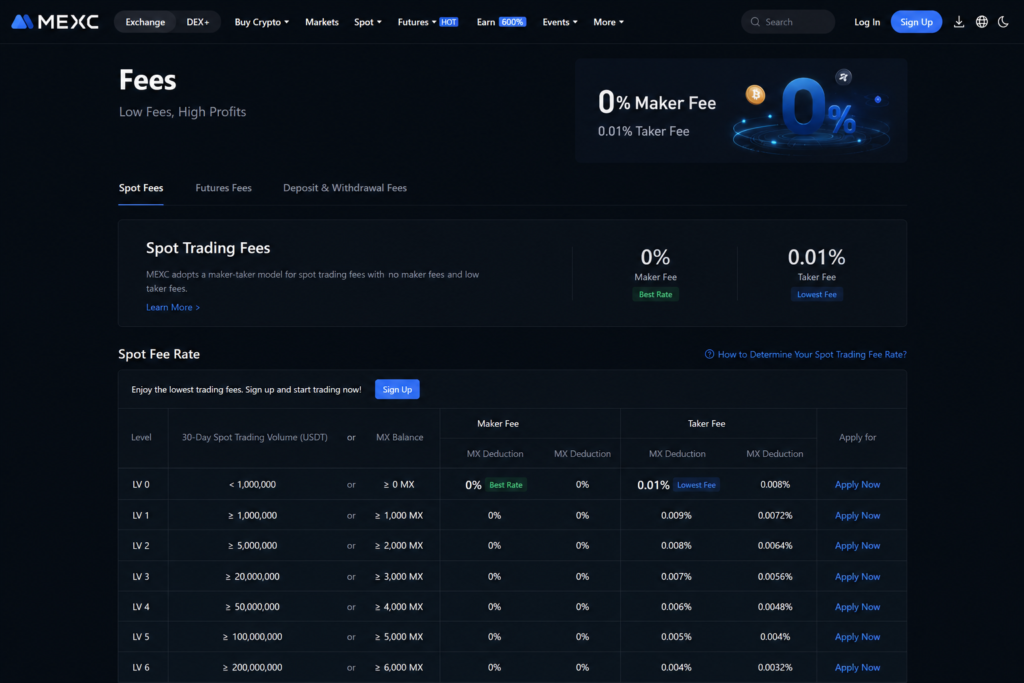
Task: Click the '≥ 100,000,000' volume cell
Action: (x=252, y=637)
